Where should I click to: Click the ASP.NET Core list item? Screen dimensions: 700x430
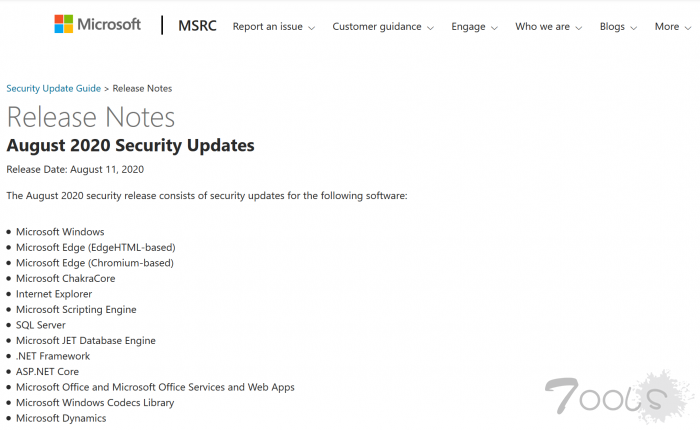pos(47,372)
